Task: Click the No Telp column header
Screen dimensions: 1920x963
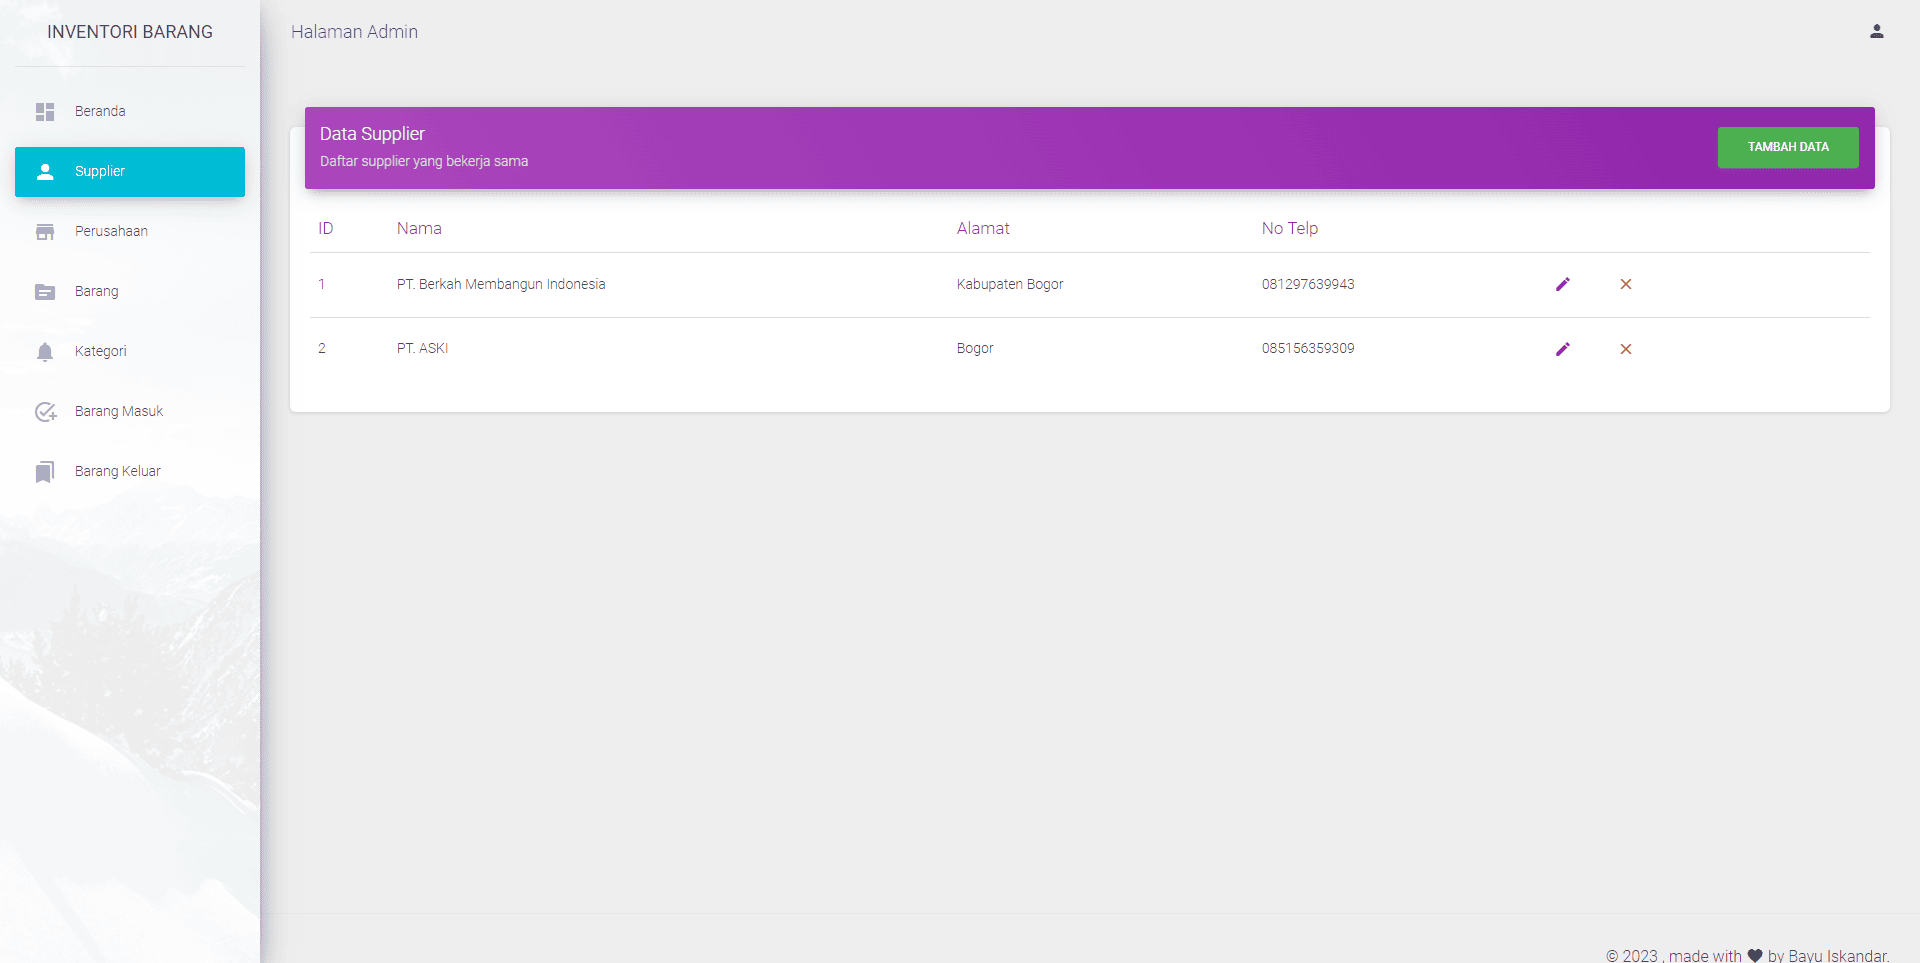Action: 1290,228
